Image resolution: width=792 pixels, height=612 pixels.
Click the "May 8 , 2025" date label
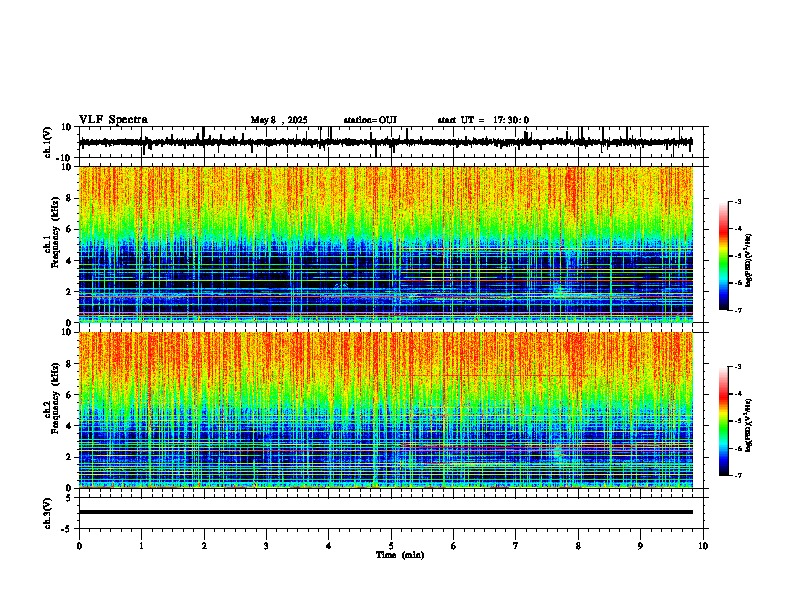coord(279,120)
